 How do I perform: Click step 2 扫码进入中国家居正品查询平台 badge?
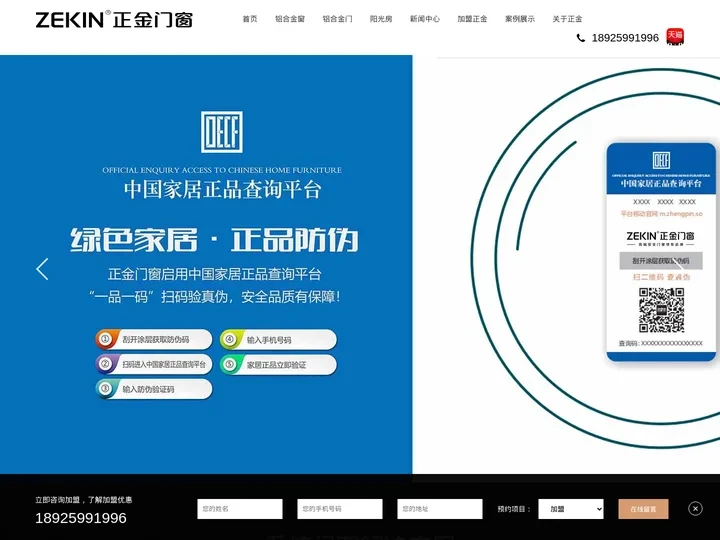154,364
